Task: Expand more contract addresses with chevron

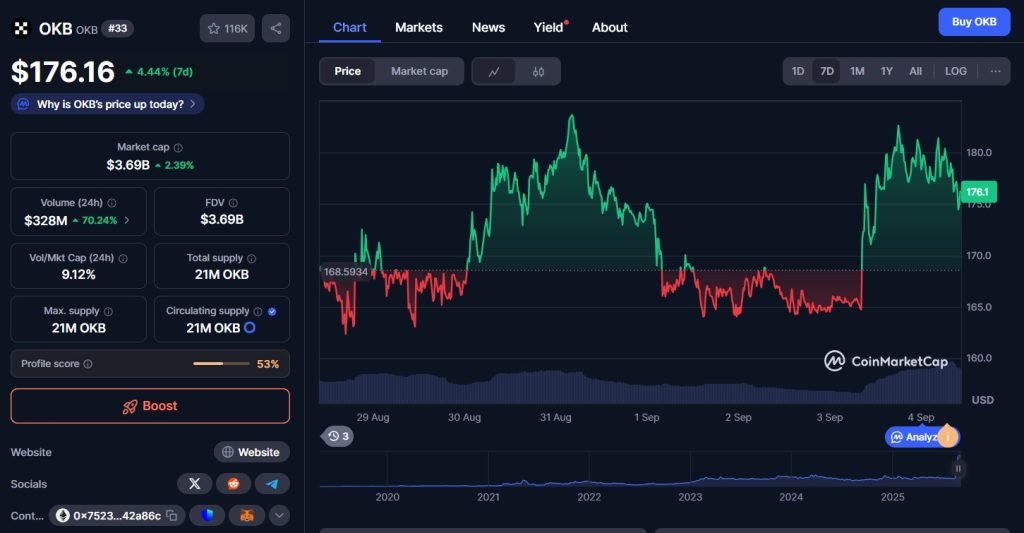Action: (x=280, y=516)
